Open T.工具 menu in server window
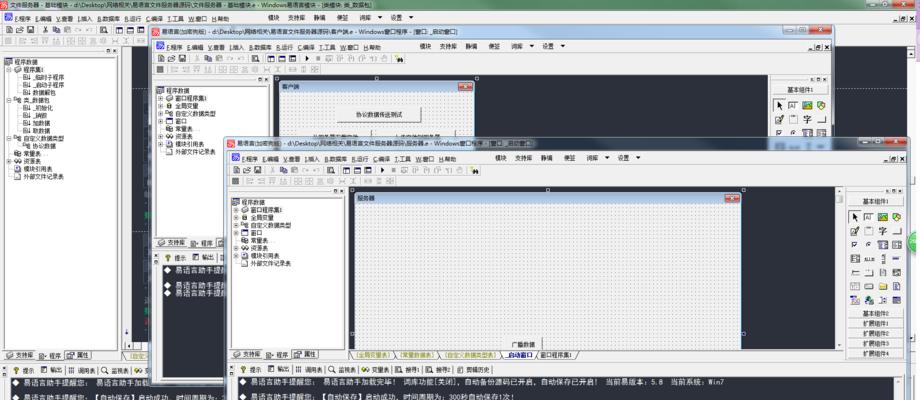 (x=403, y=159)
